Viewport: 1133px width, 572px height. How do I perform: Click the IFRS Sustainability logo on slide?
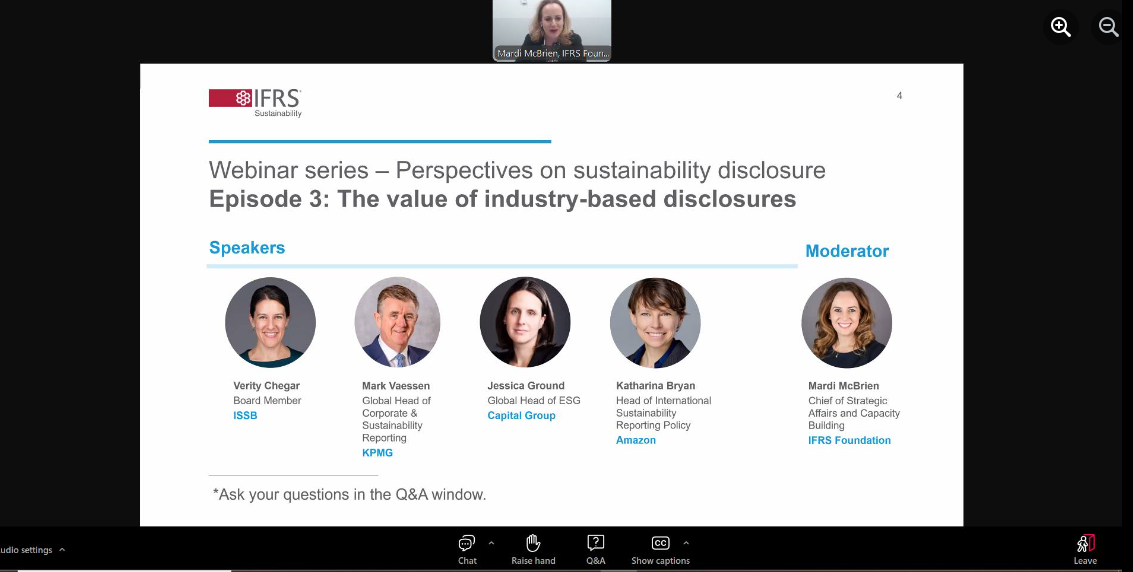255,103
